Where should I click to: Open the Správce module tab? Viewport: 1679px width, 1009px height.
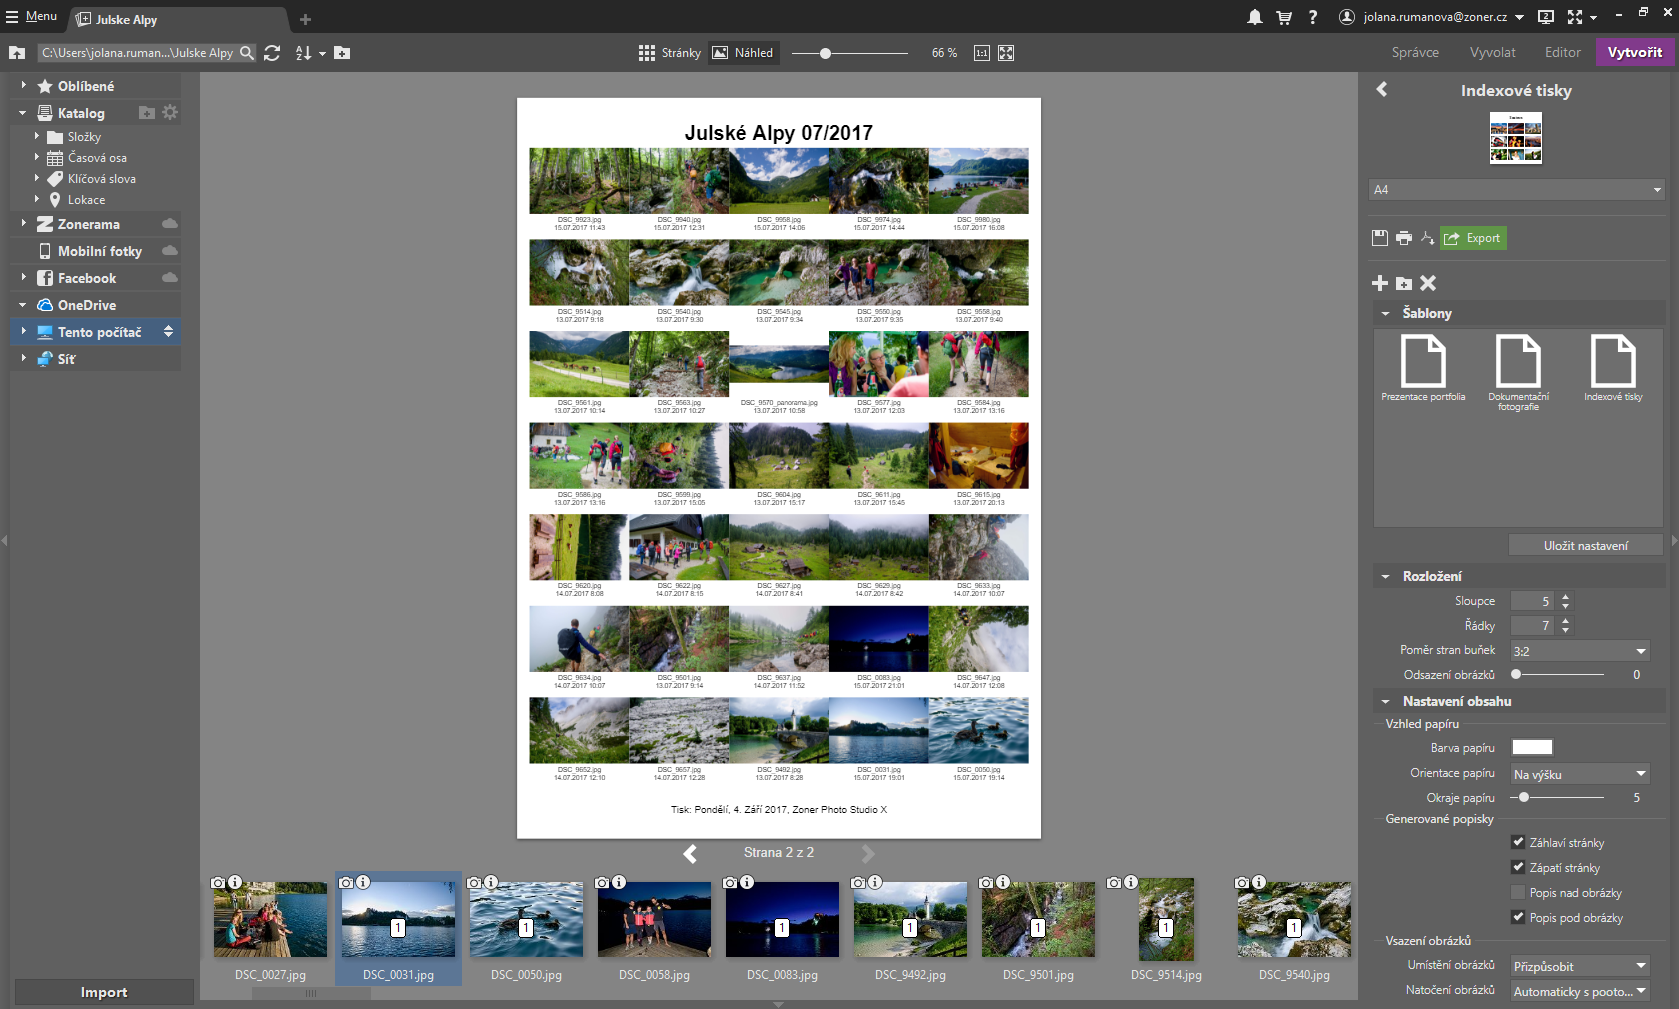coord(1415,53)
